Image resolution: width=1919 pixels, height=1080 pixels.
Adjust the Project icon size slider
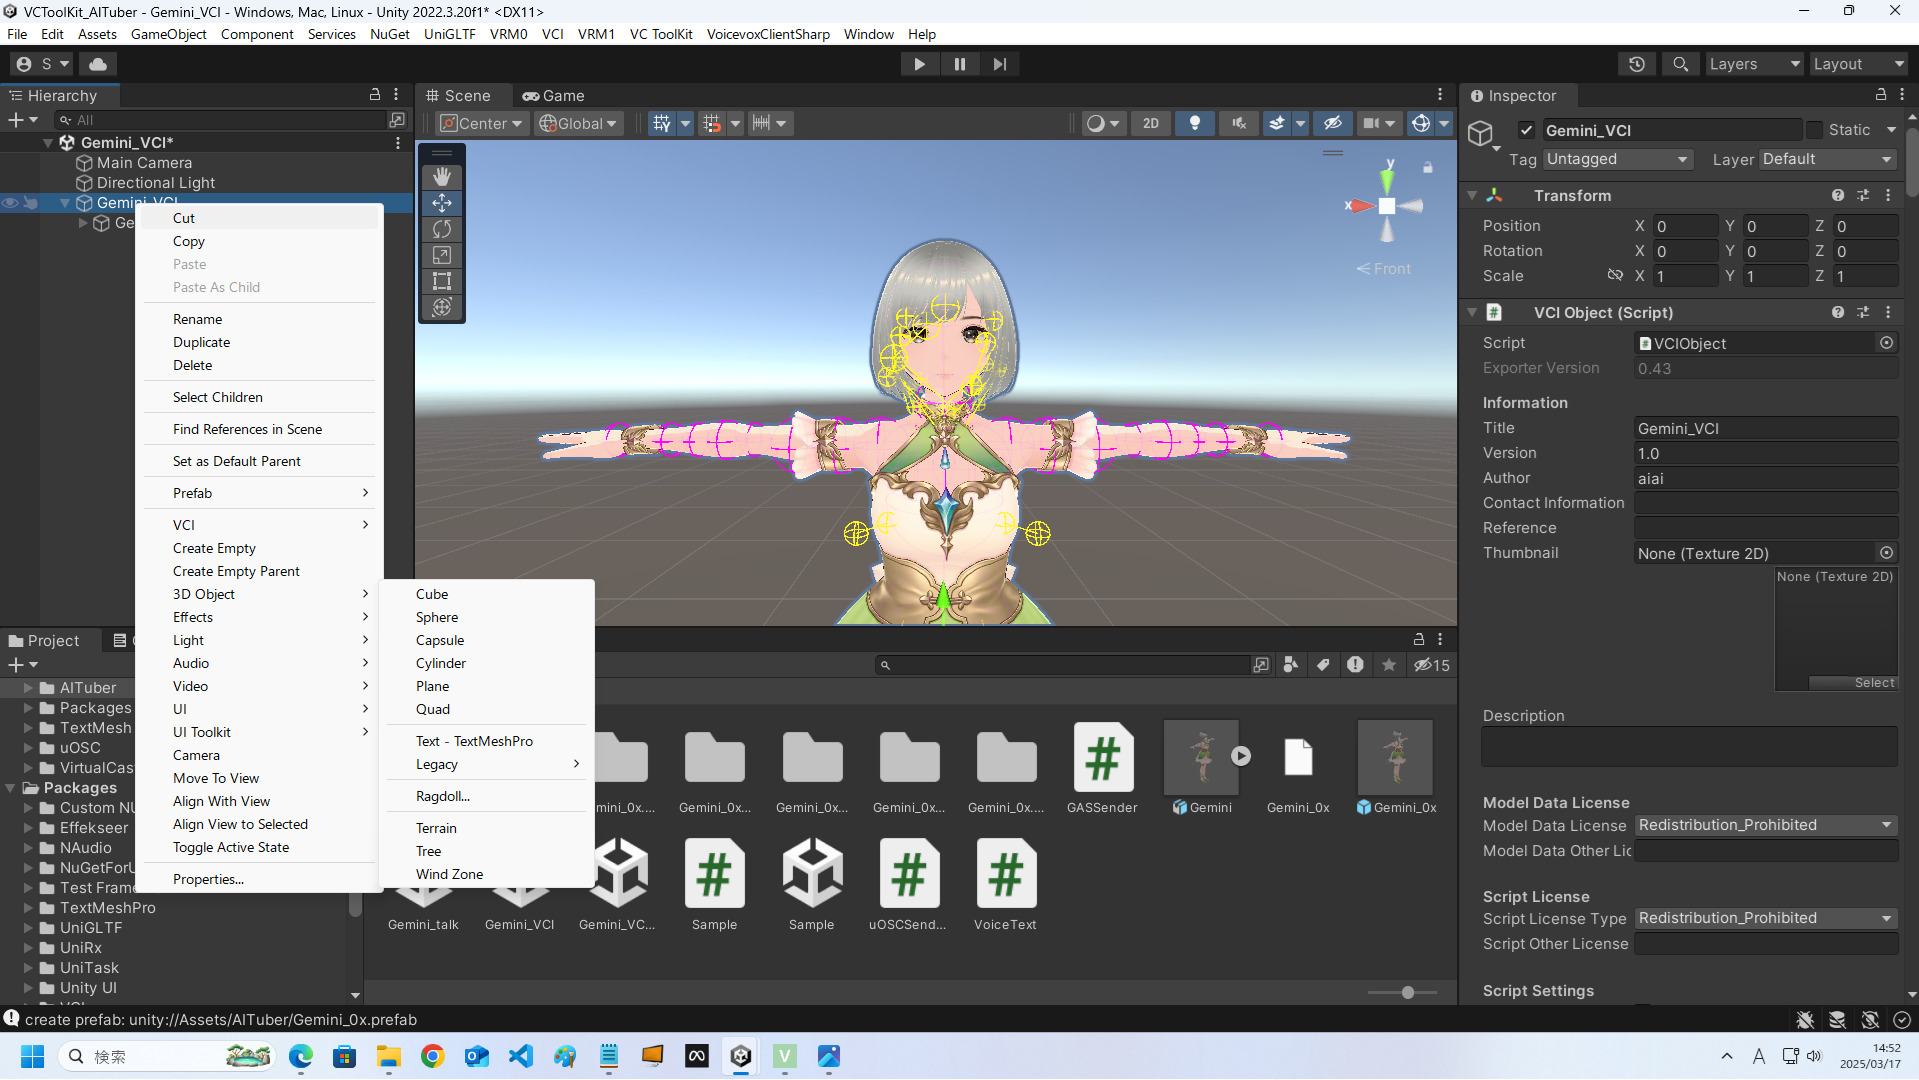[x=1407, y=992]
